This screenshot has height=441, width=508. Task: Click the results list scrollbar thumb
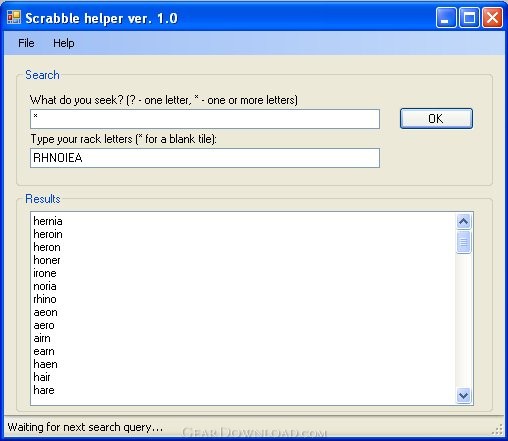[x=463, y=242]
